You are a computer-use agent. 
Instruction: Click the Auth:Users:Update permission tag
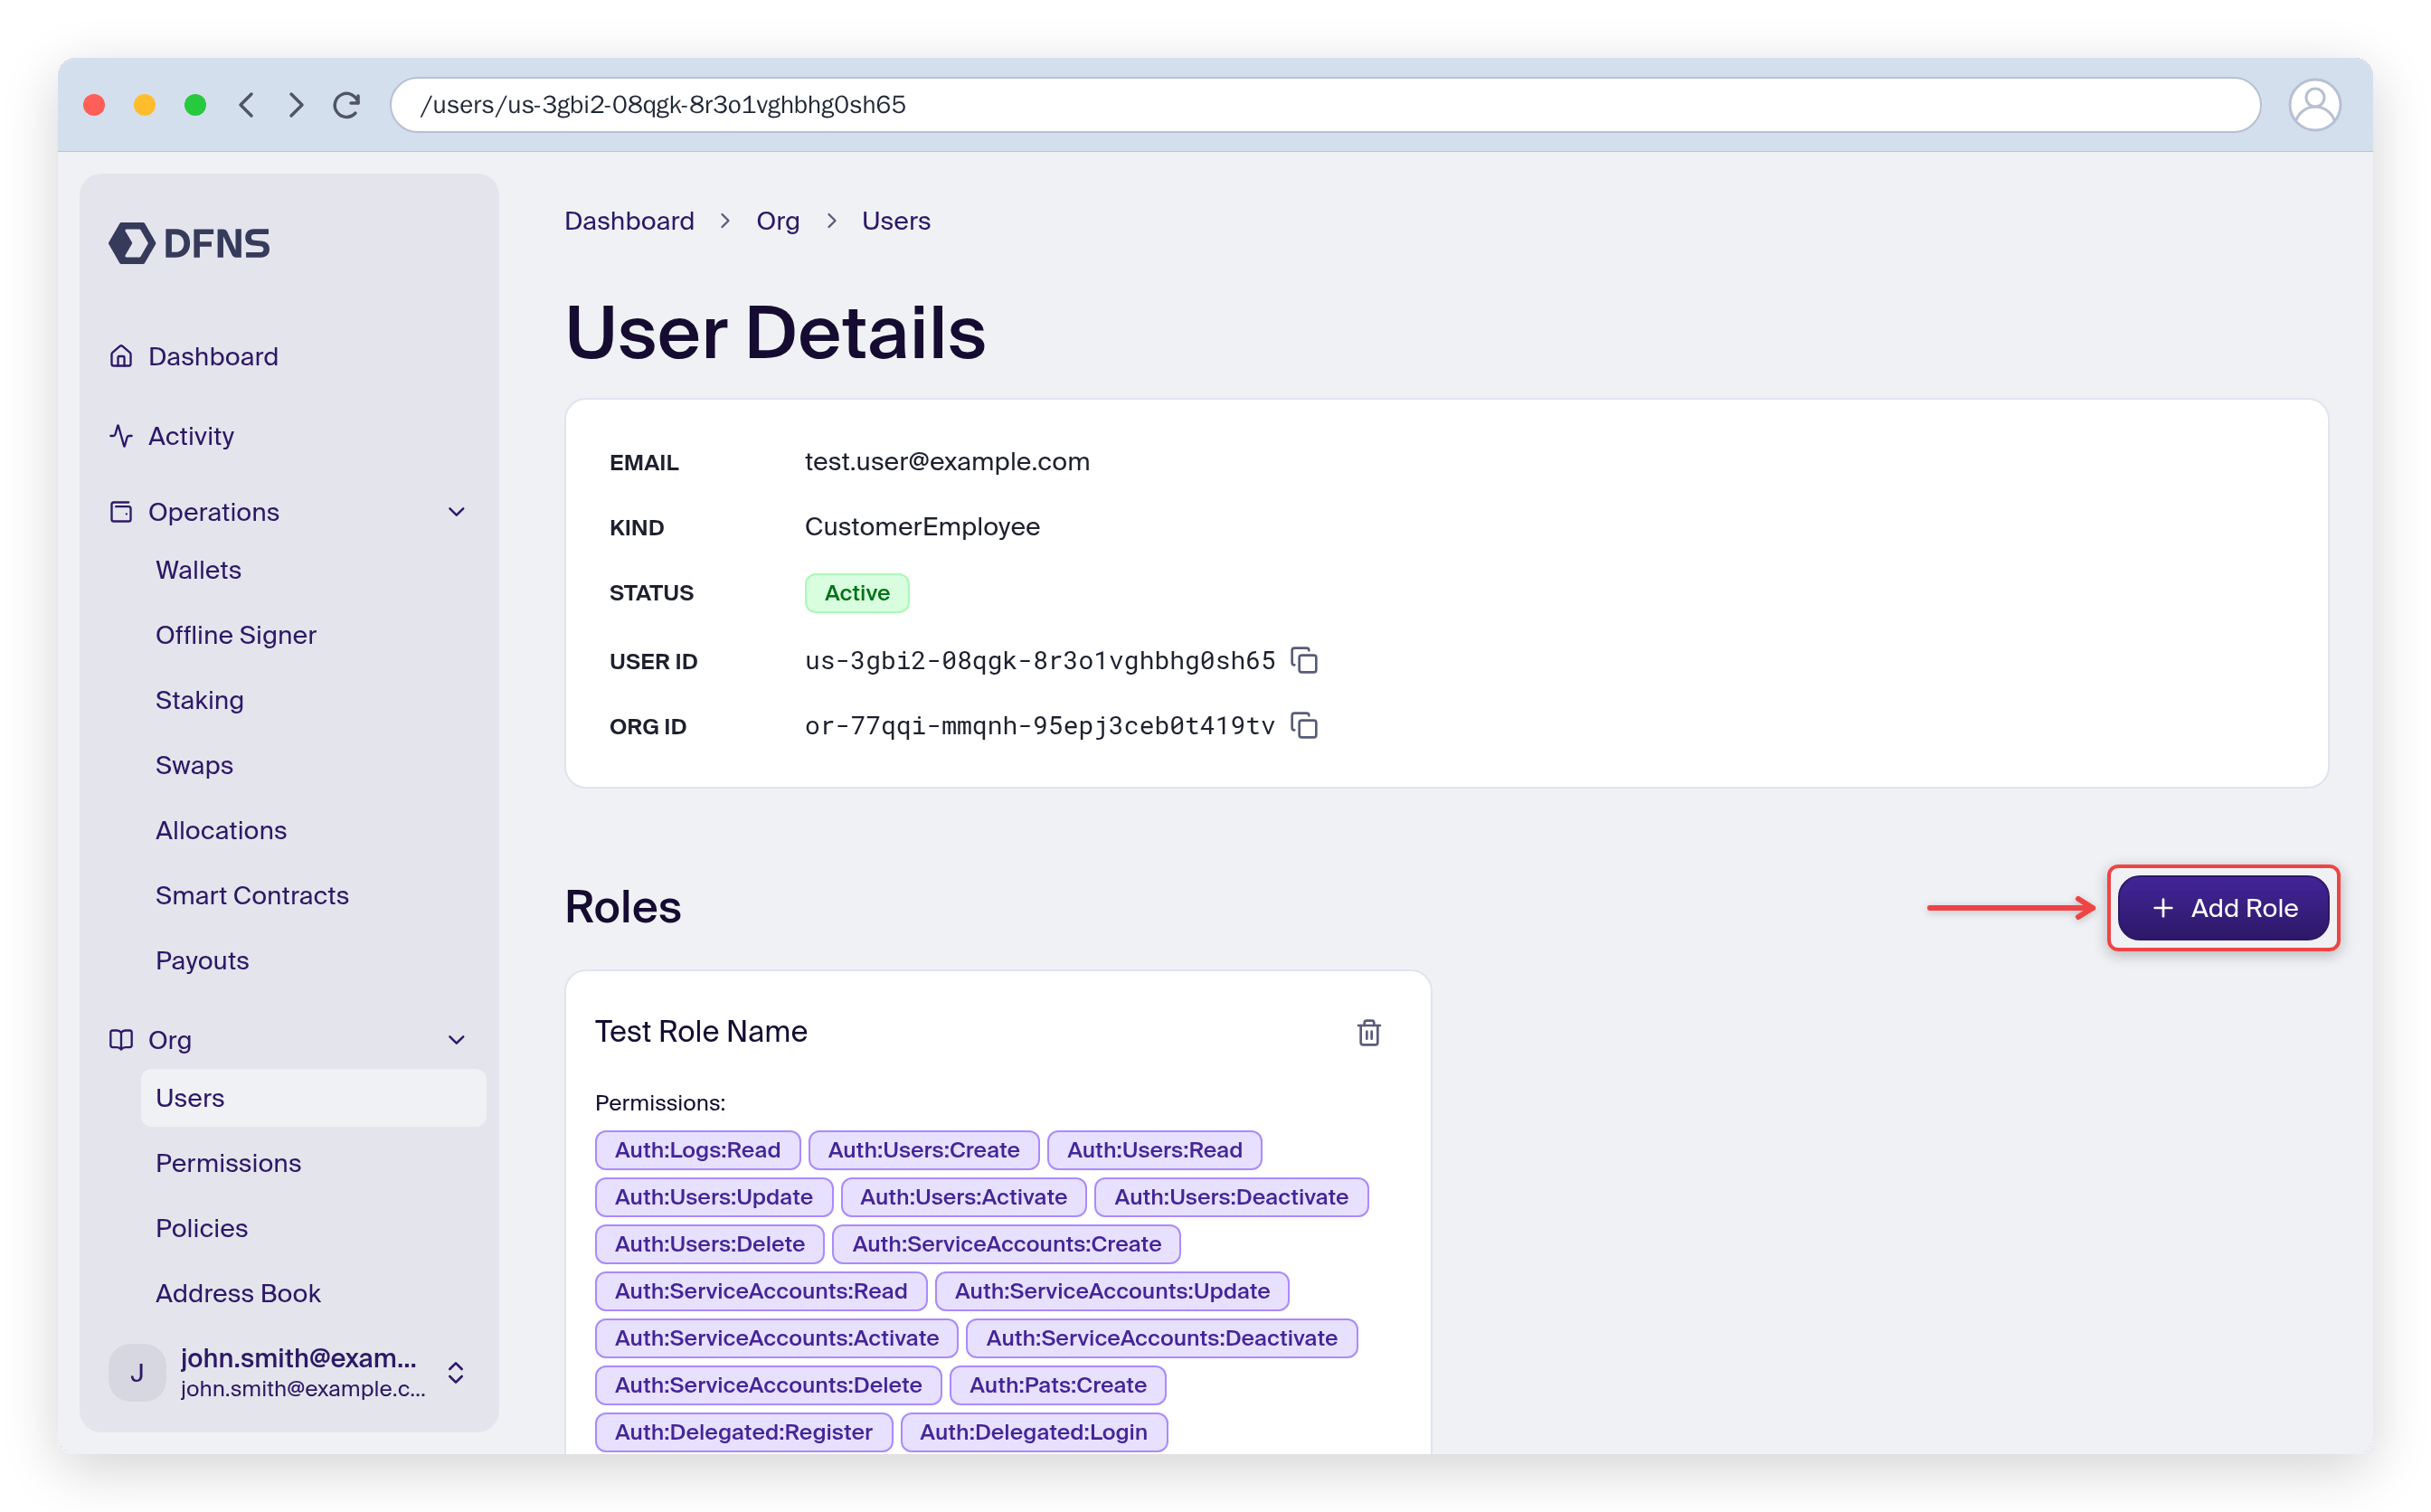click(714, 1197)
